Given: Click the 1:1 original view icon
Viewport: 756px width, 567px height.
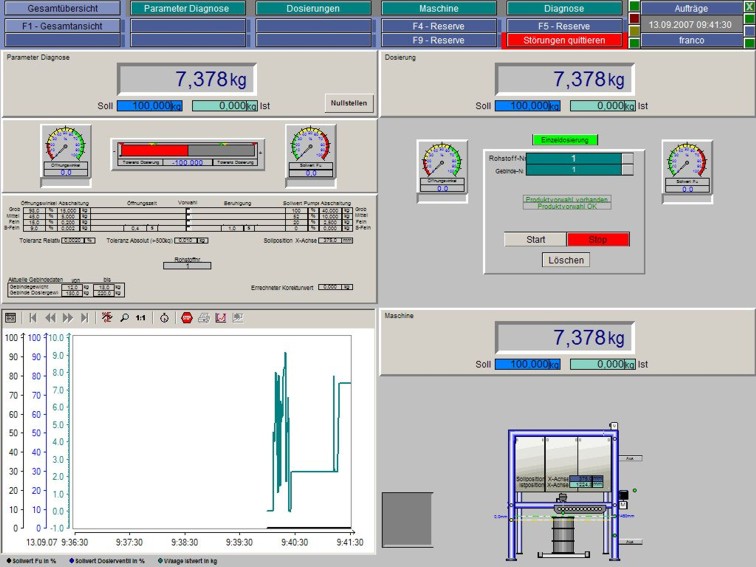Looking at the screenshot, I should [140, 317].
